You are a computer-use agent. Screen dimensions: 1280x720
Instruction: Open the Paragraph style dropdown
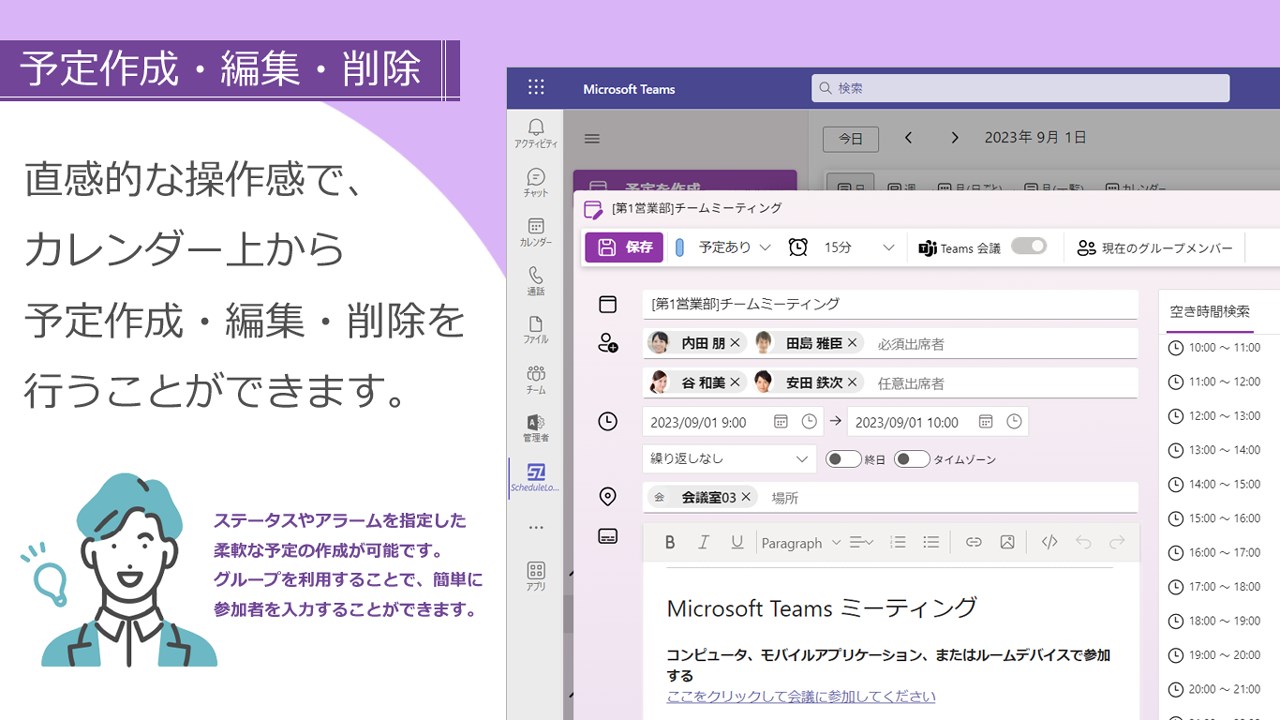(801, 542)
